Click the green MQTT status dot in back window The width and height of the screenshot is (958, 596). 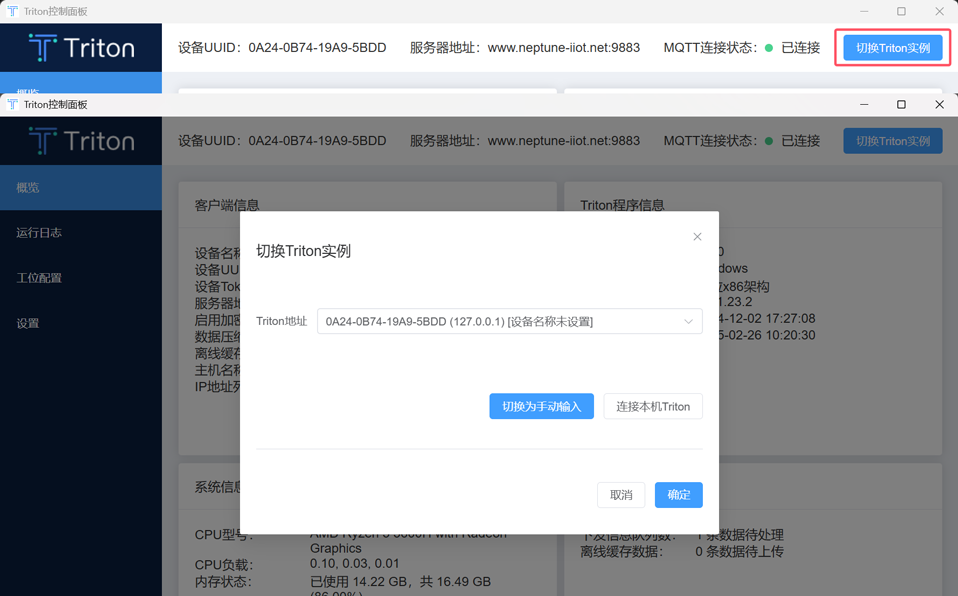(x=769, y=48)
